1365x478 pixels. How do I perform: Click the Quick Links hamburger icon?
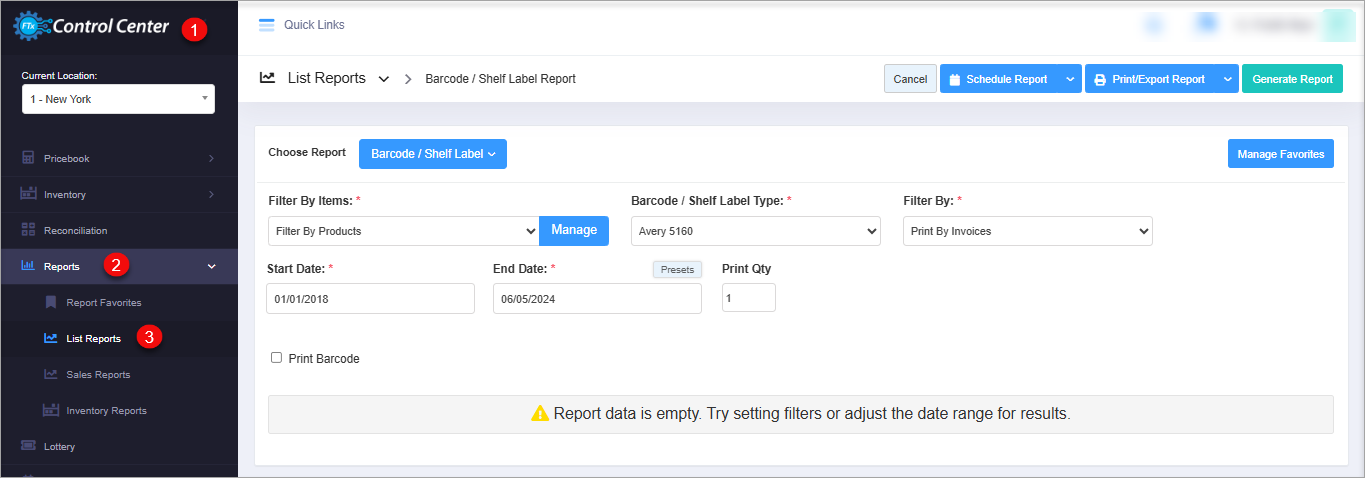point(266,25)
